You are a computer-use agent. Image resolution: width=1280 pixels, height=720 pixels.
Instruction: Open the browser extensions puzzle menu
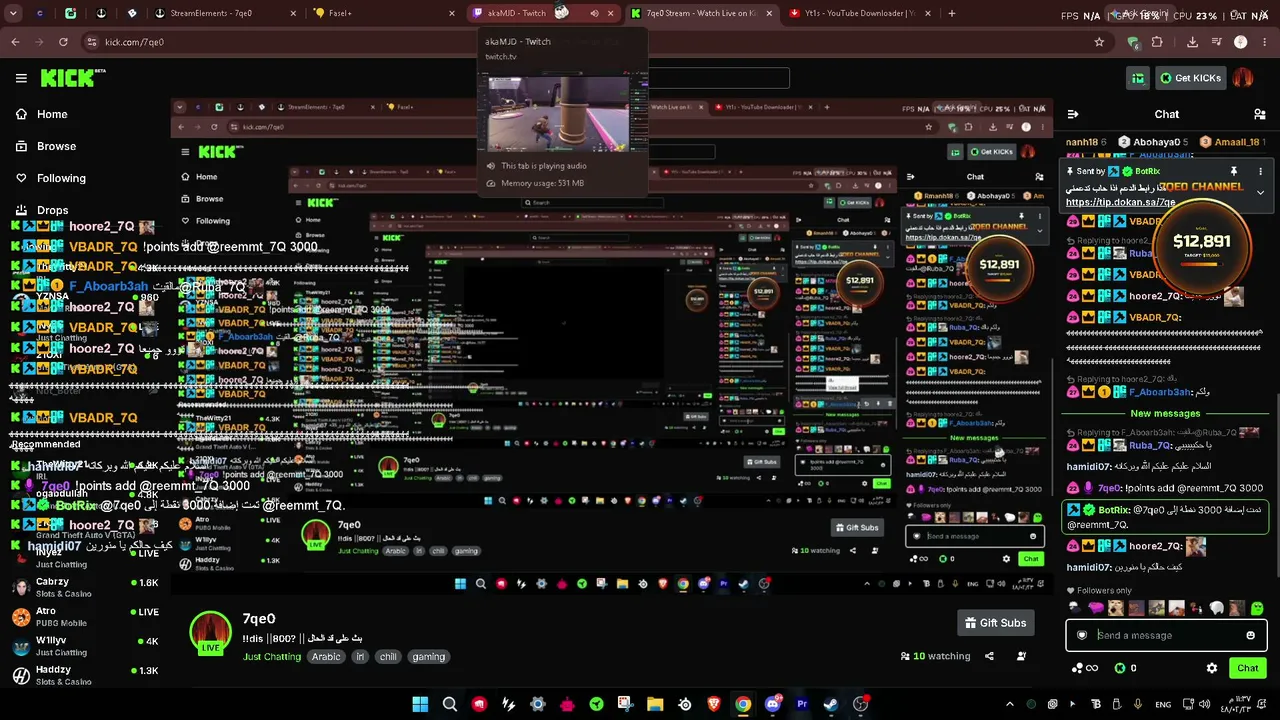[1157, 42]
